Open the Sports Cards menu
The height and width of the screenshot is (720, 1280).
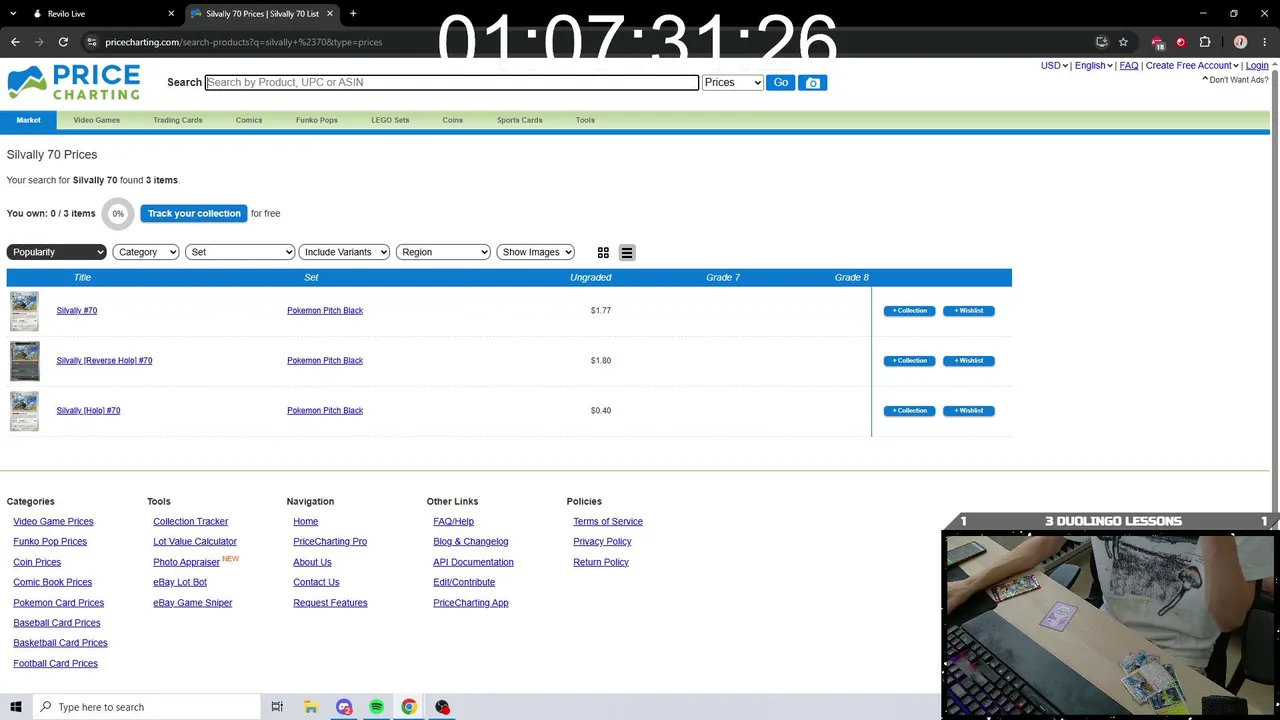click(520, 120)
